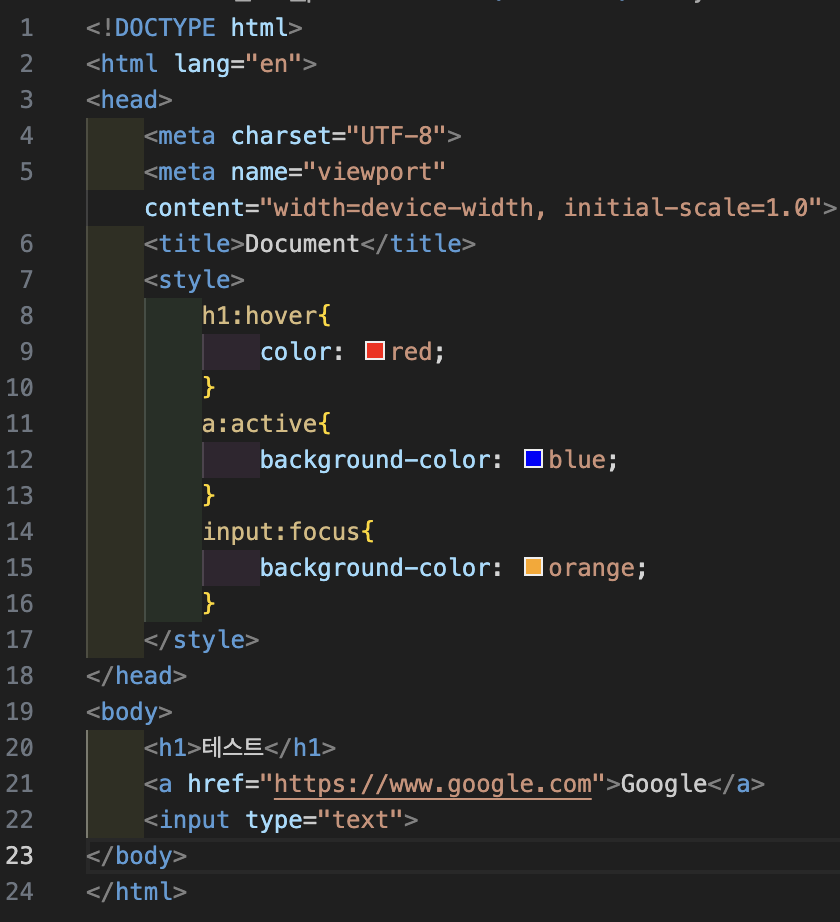Click the Korean 테스트 heading text
Viewport: 840px width, 922px height.
coord(232,747)
